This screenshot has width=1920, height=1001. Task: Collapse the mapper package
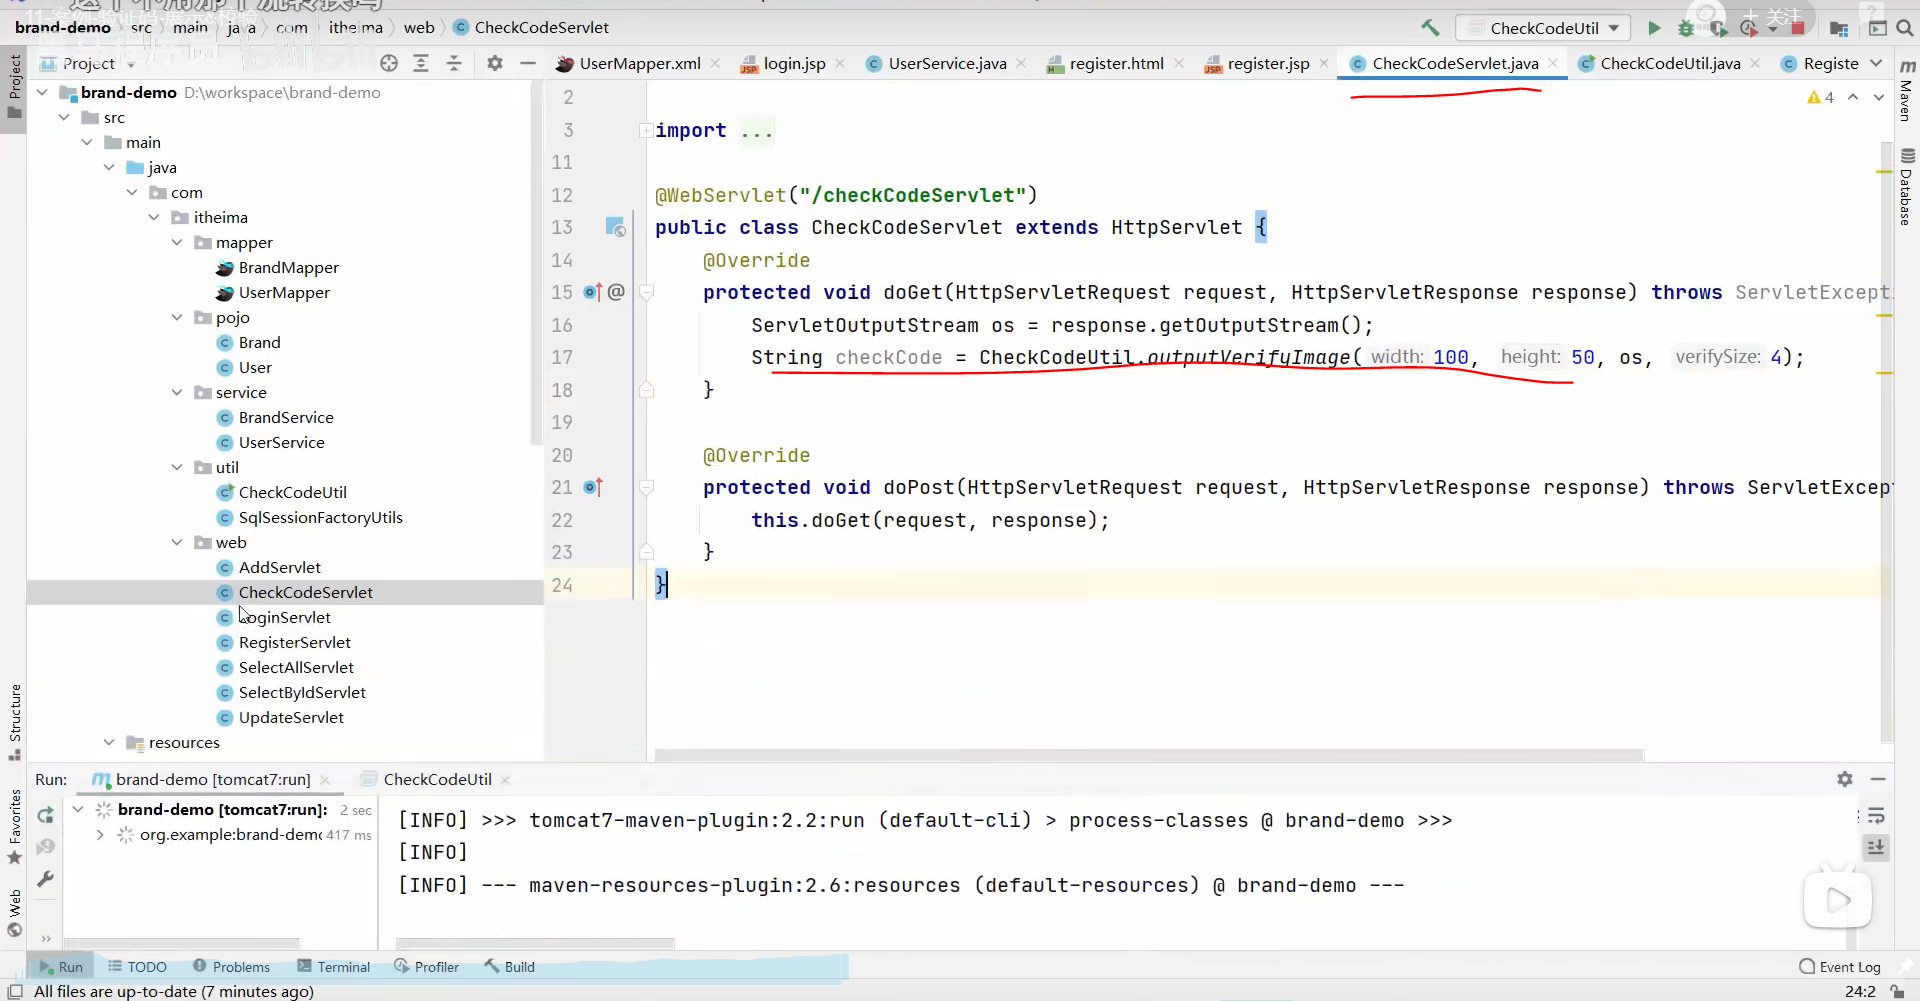pyautogui.click(x=177, y=242)
